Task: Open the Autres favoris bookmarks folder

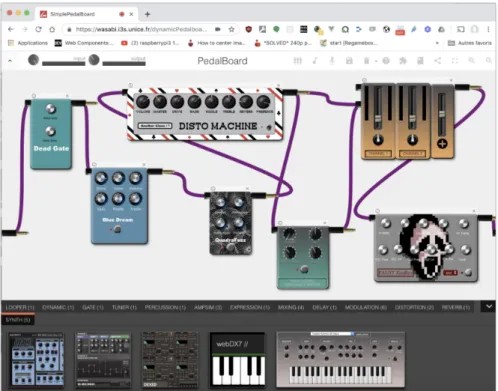Action: [x=470, y=43]
